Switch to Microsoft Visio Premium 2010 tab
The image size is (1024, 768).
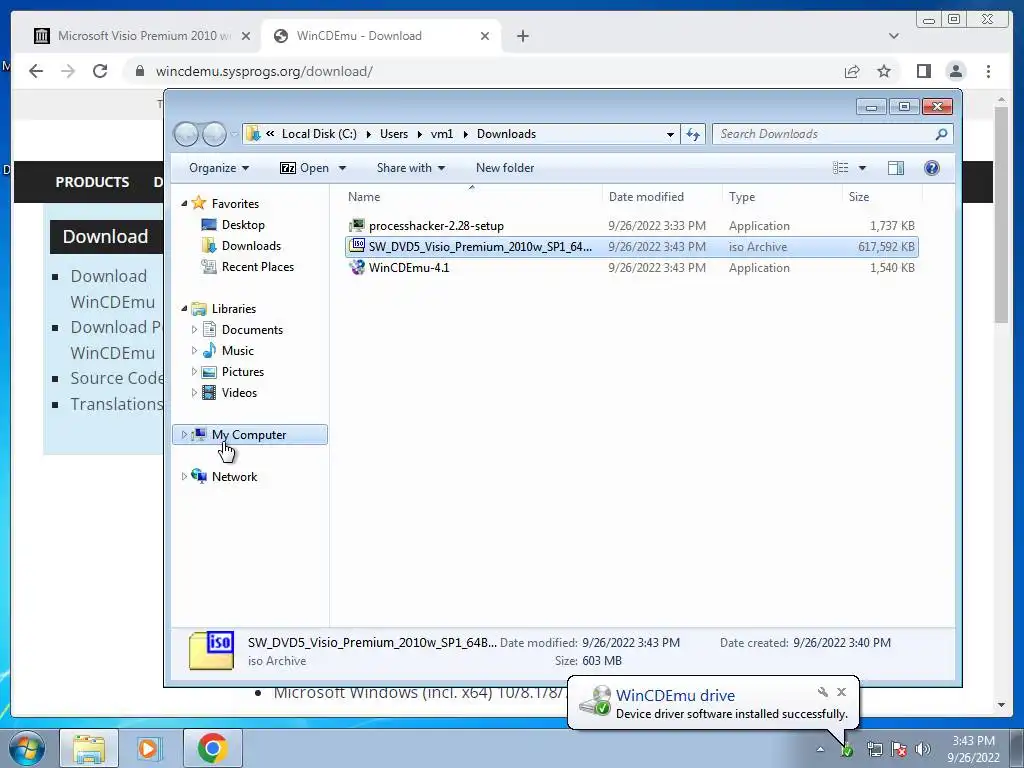[142, 36]
